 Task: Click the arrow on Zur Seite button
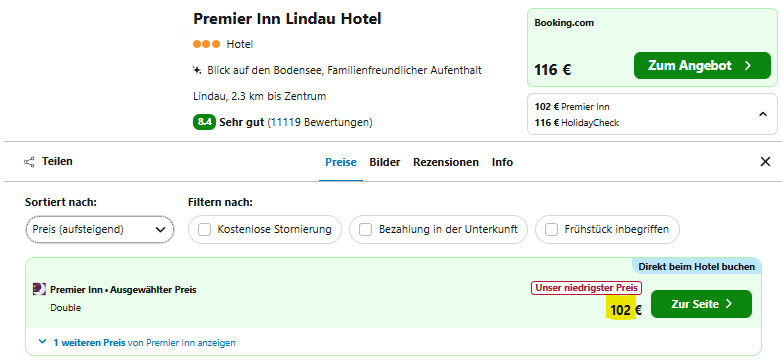[x=729, y=304]
